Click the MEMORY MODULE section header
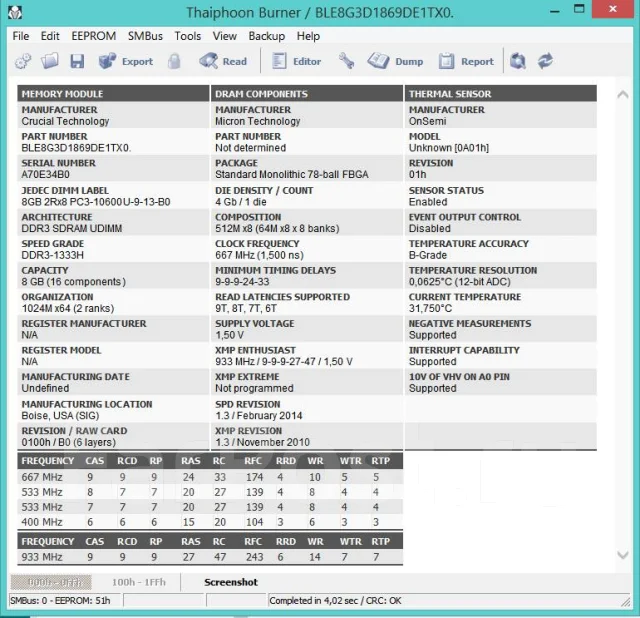Viewport: 640px width, 618px height. [113, 93]
